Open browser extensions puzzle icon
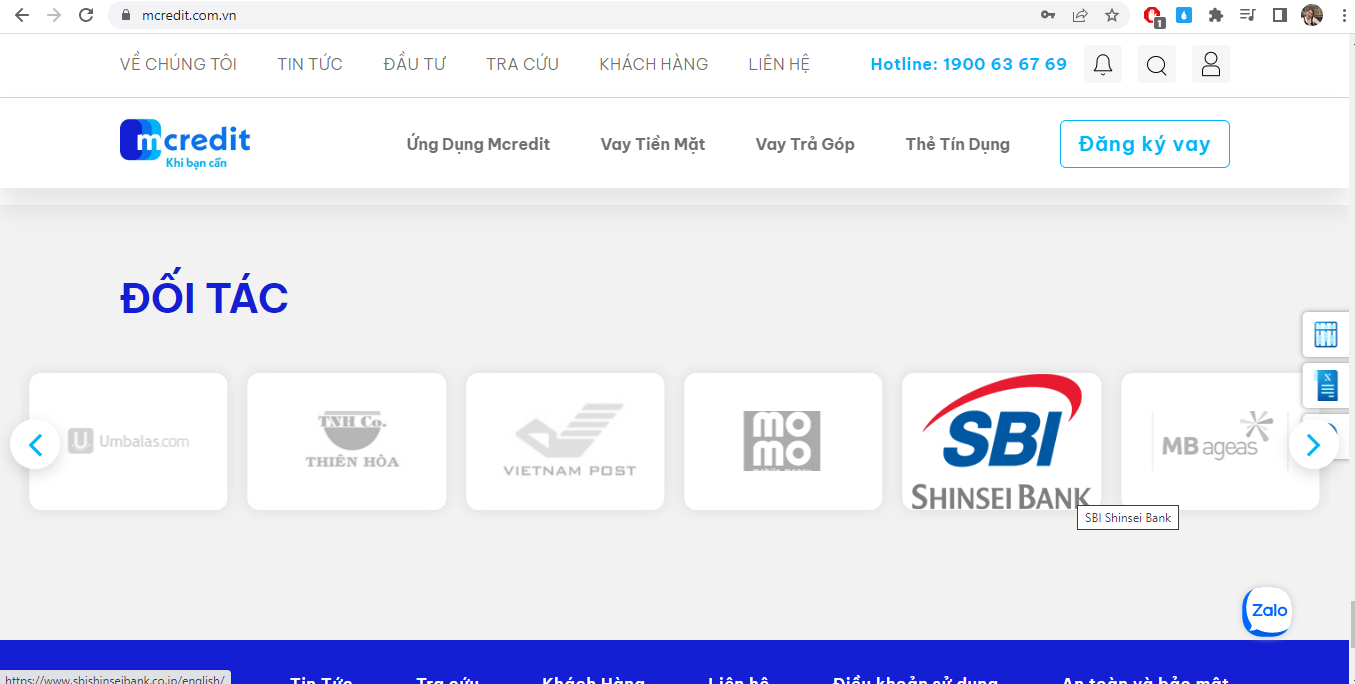This screenshot has height=684, width=1355. point(1216,15)
